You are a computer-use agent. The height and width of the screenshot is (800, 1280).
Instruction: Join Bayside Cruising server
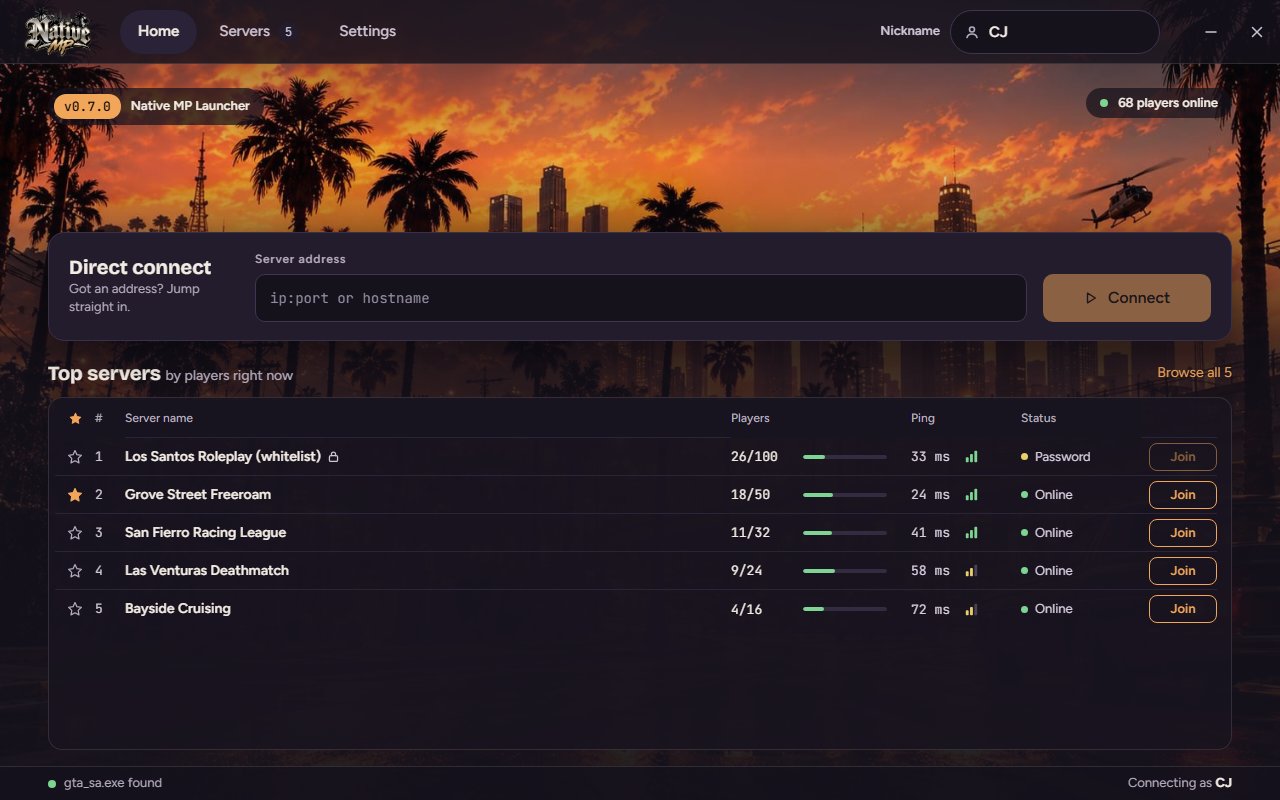(1183, 609)
